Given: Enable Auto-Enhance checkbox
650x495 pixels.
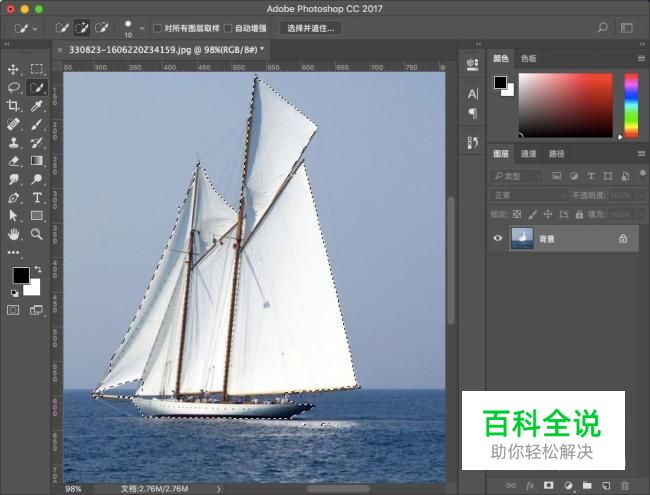Looking at the screenshot, I should 228,28.
